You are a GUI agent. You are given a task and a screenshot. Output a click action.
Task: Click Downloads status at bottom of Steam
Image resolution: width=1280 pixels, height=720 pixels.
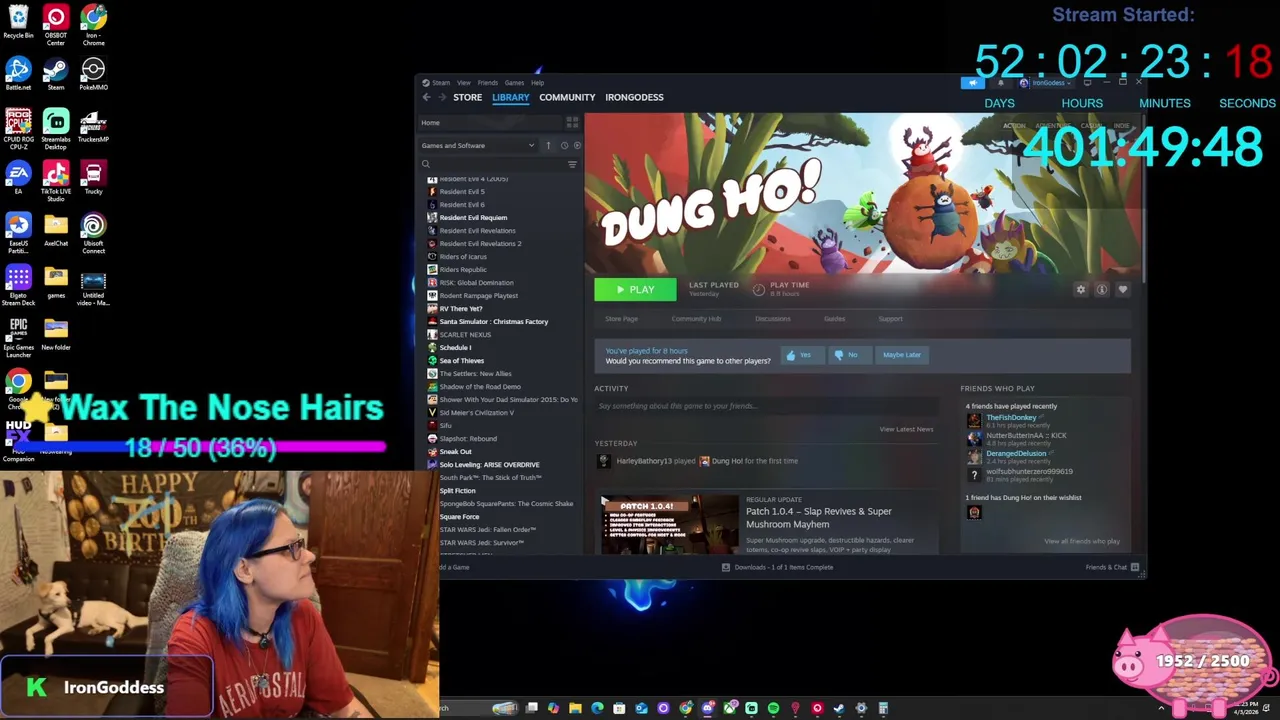[777, 568]
